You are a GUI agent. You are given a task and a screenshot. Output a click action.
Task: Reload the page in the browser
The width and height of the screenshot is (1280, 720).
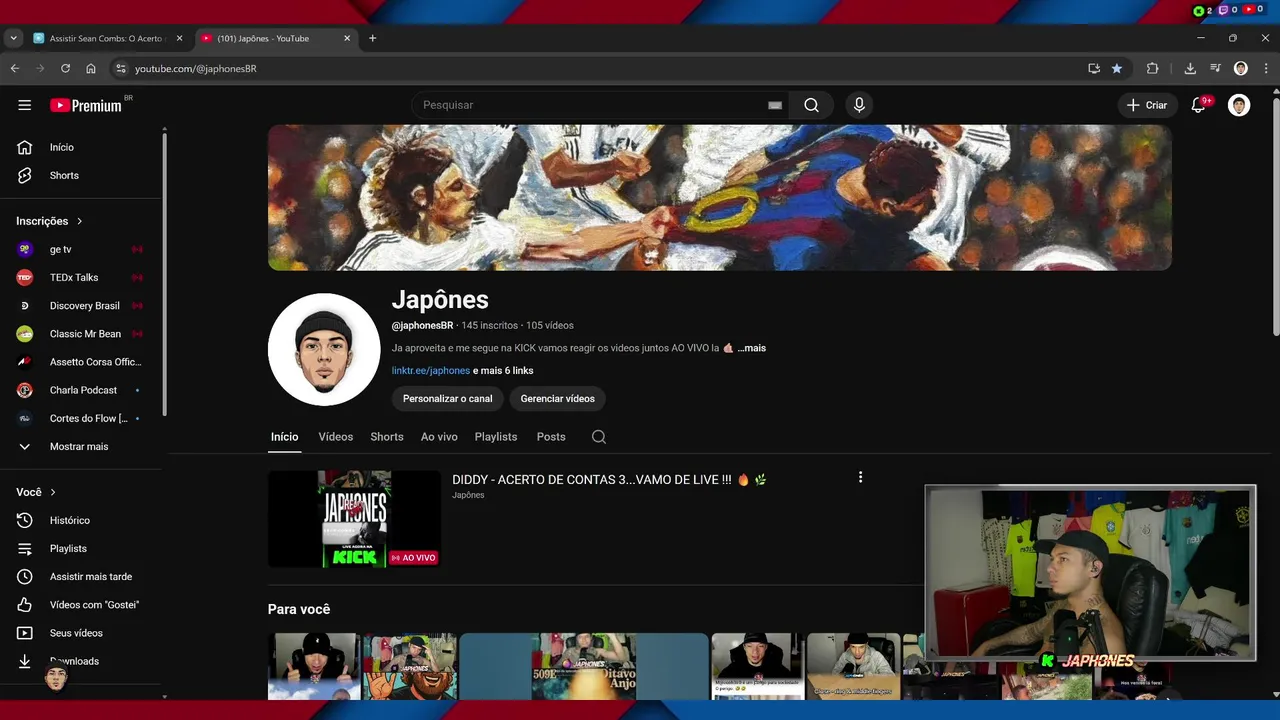click(x=65, y=68)
